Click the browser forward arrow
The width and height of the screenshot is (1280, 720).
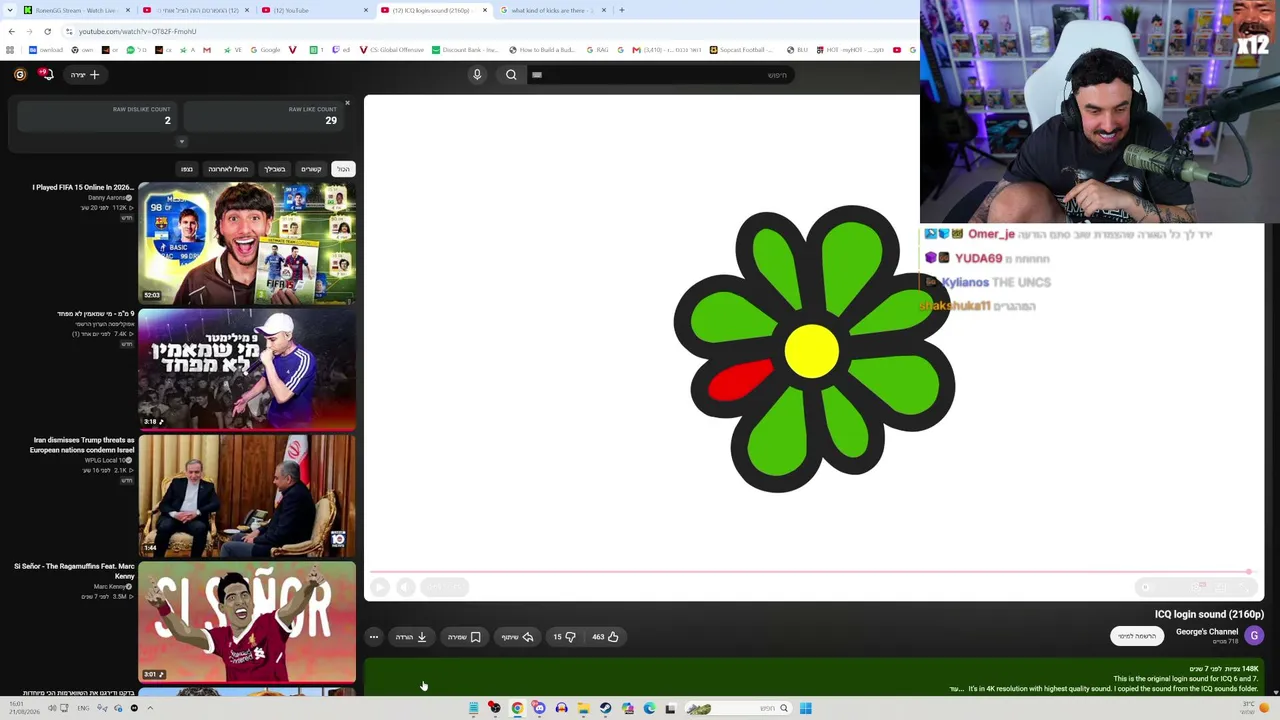(29, 31)
